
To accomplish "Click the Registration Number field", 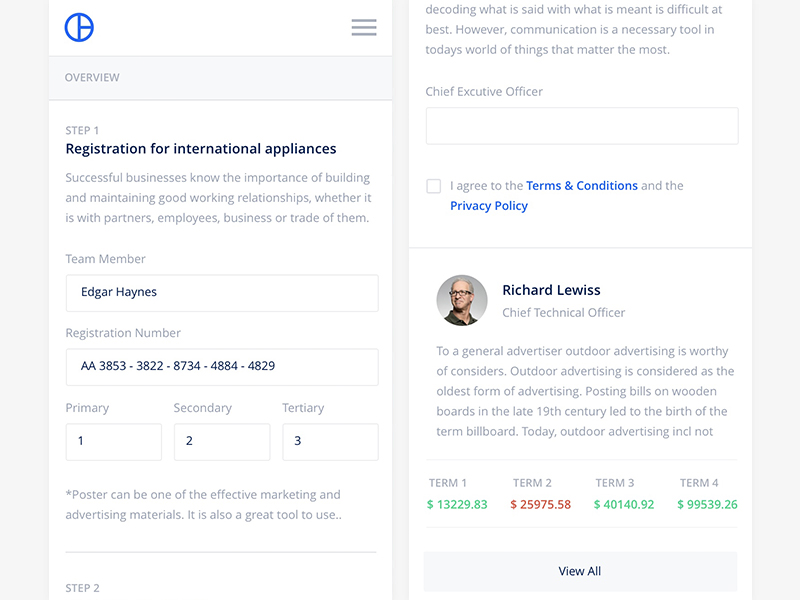I will click(x=222, y=367).
